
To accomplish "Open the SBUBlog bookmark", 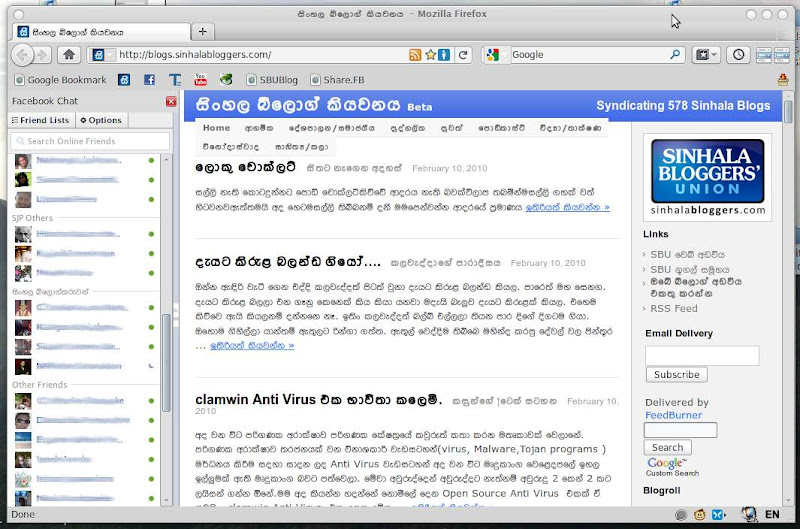I will tap(272, 80).
